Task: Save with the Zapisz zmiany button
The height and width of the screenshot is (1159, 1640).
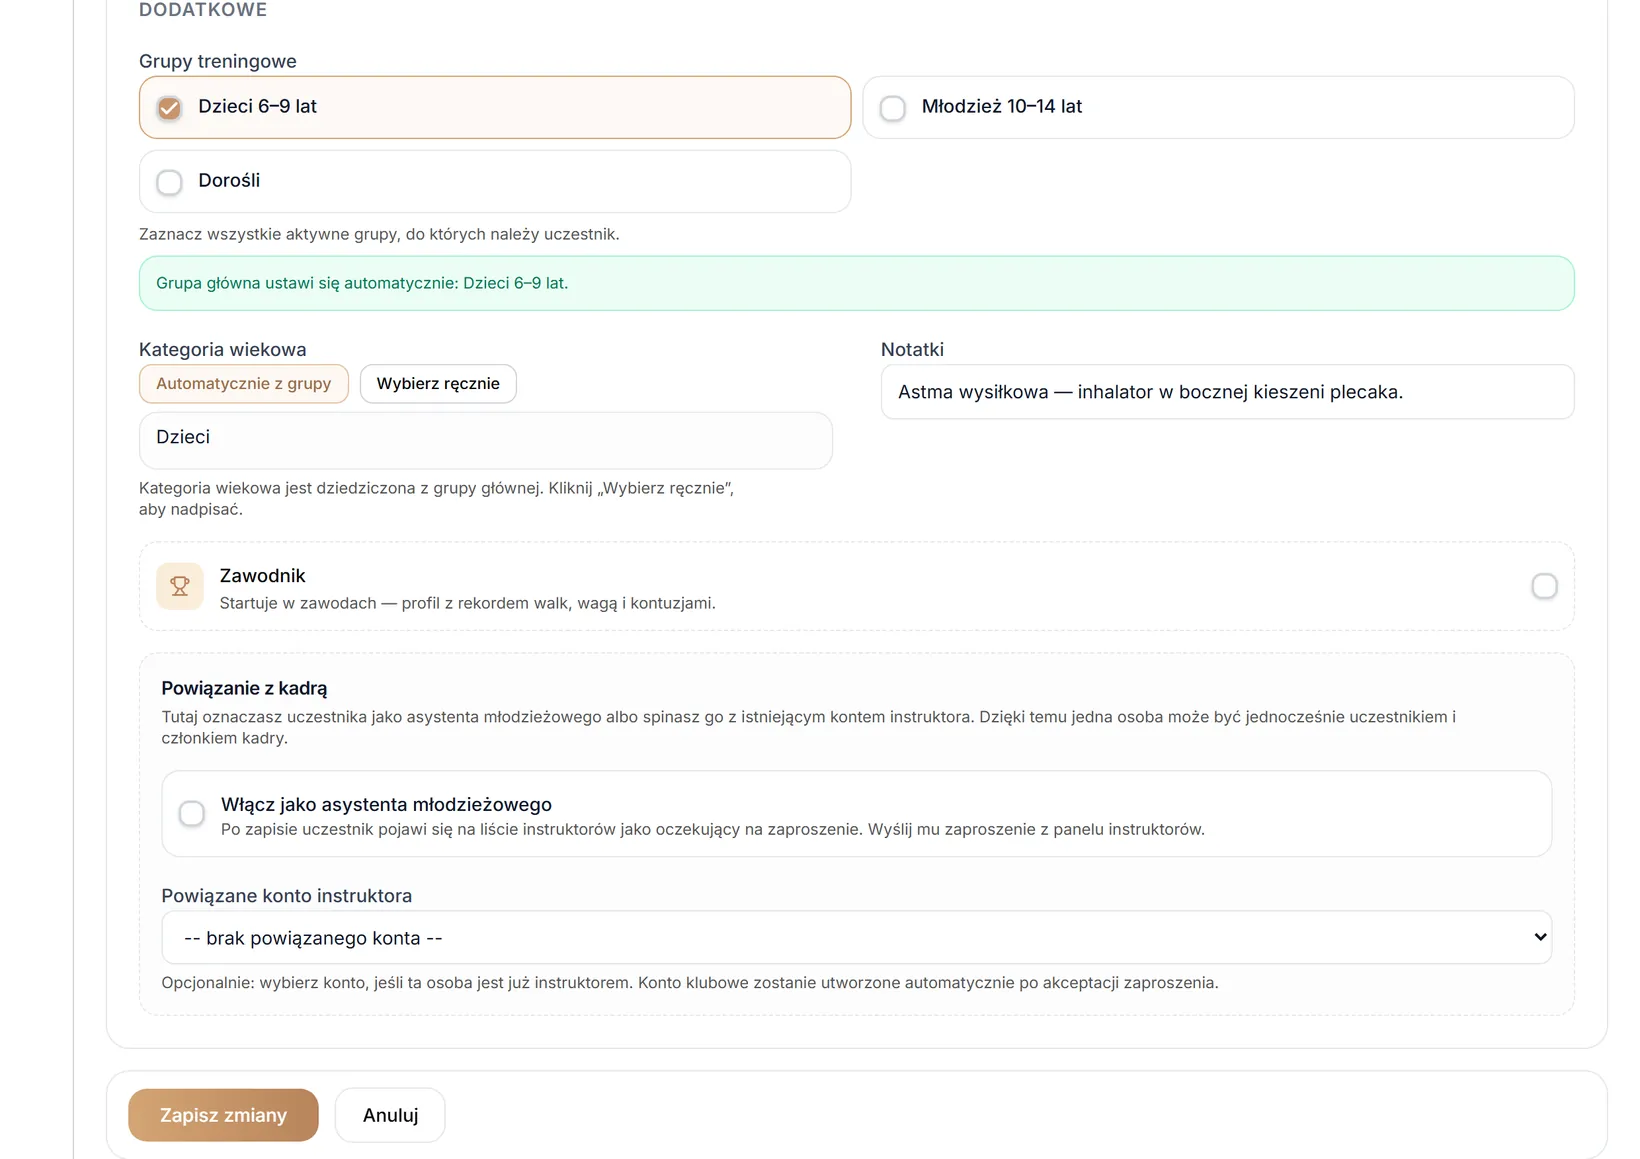Action: coord(223,1115)
